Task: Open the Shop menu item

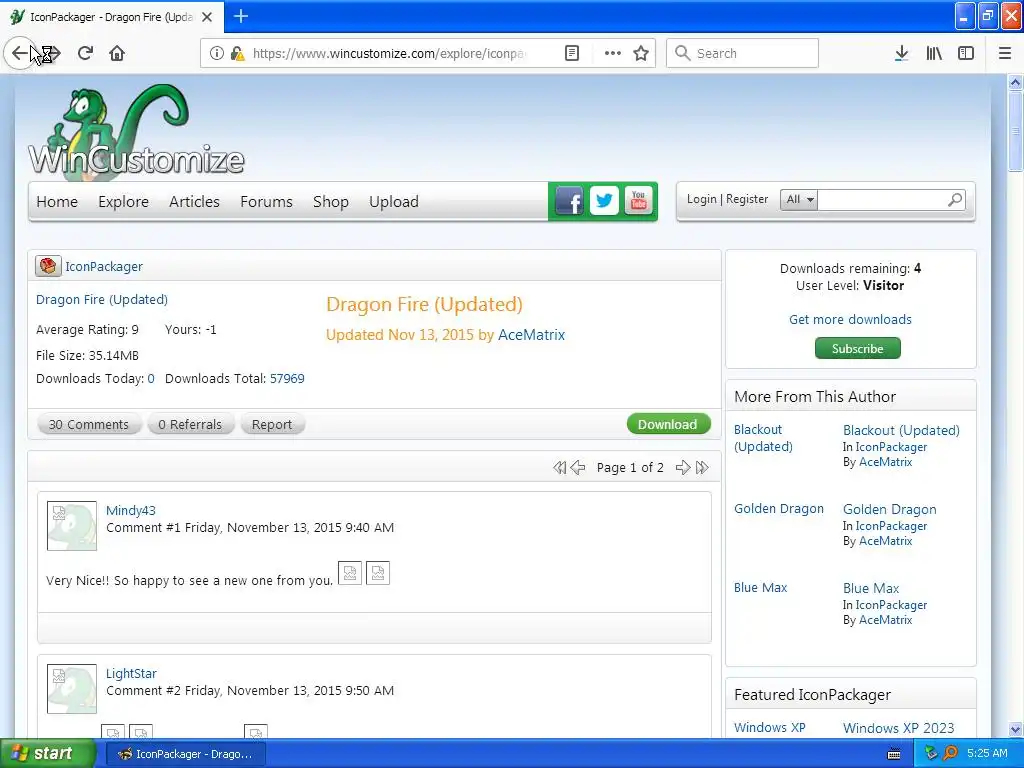Action: pyautogui.click(x=330, y=202)
